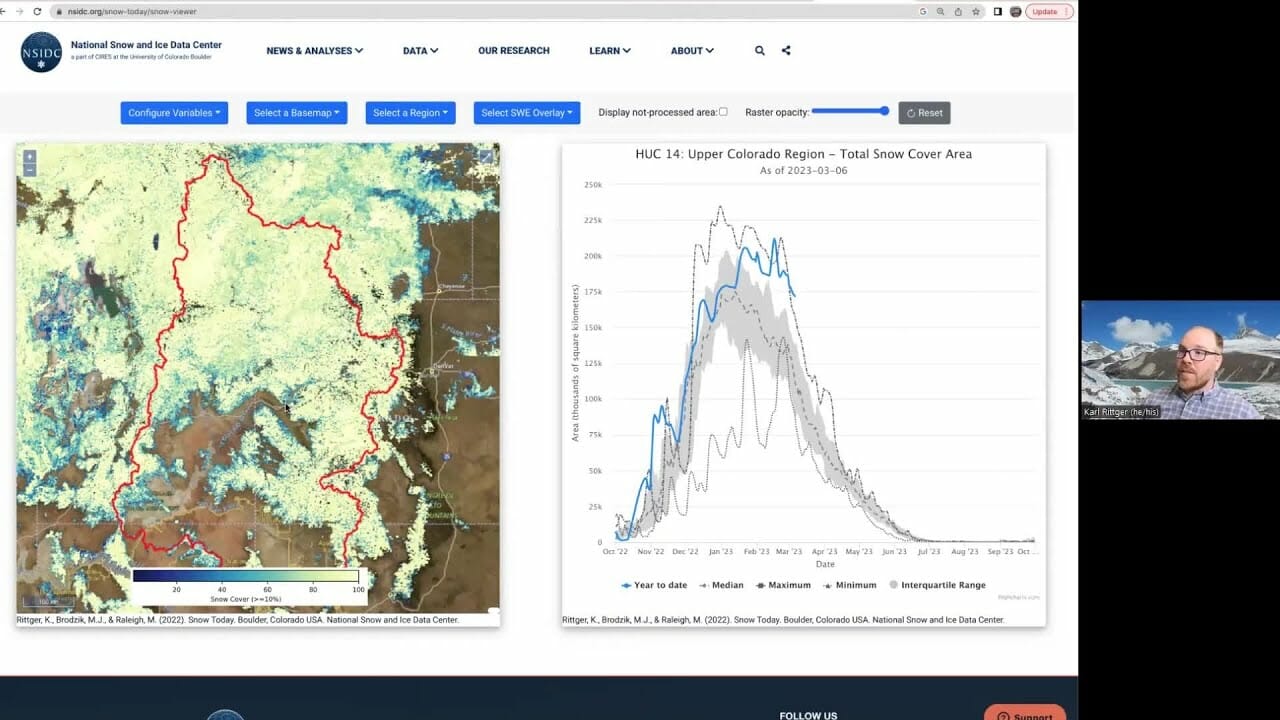The height and width of the screenshot is (720, 1280).
Task: Click the browser Update button
Action: pyautogui.click(x=1049, y=11)
